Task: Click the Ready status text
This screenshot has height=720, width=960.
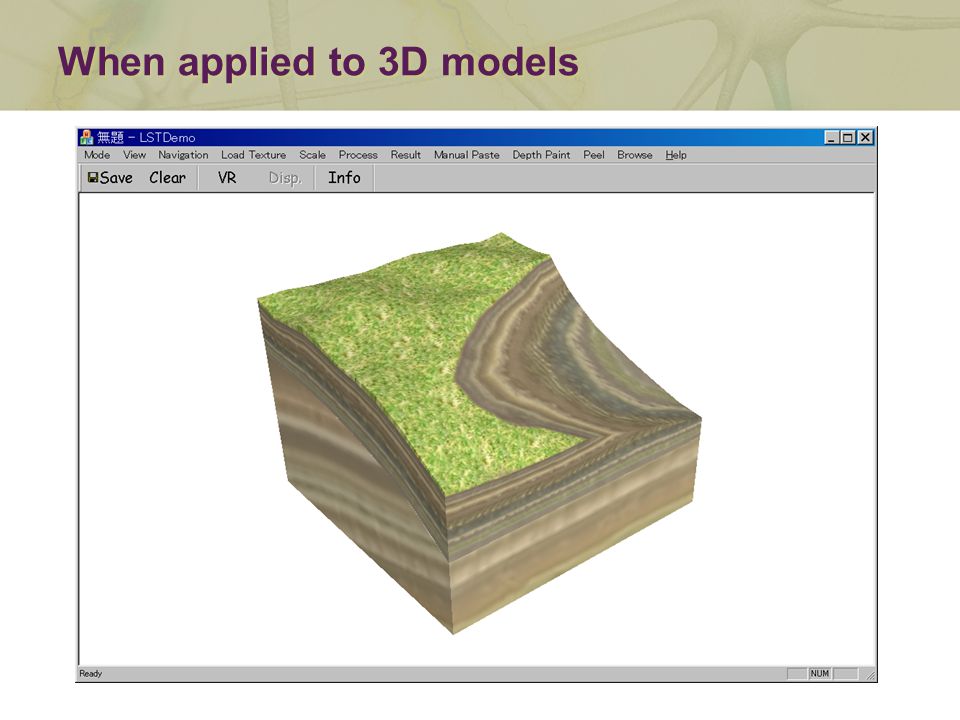Action: coord(91,673)
